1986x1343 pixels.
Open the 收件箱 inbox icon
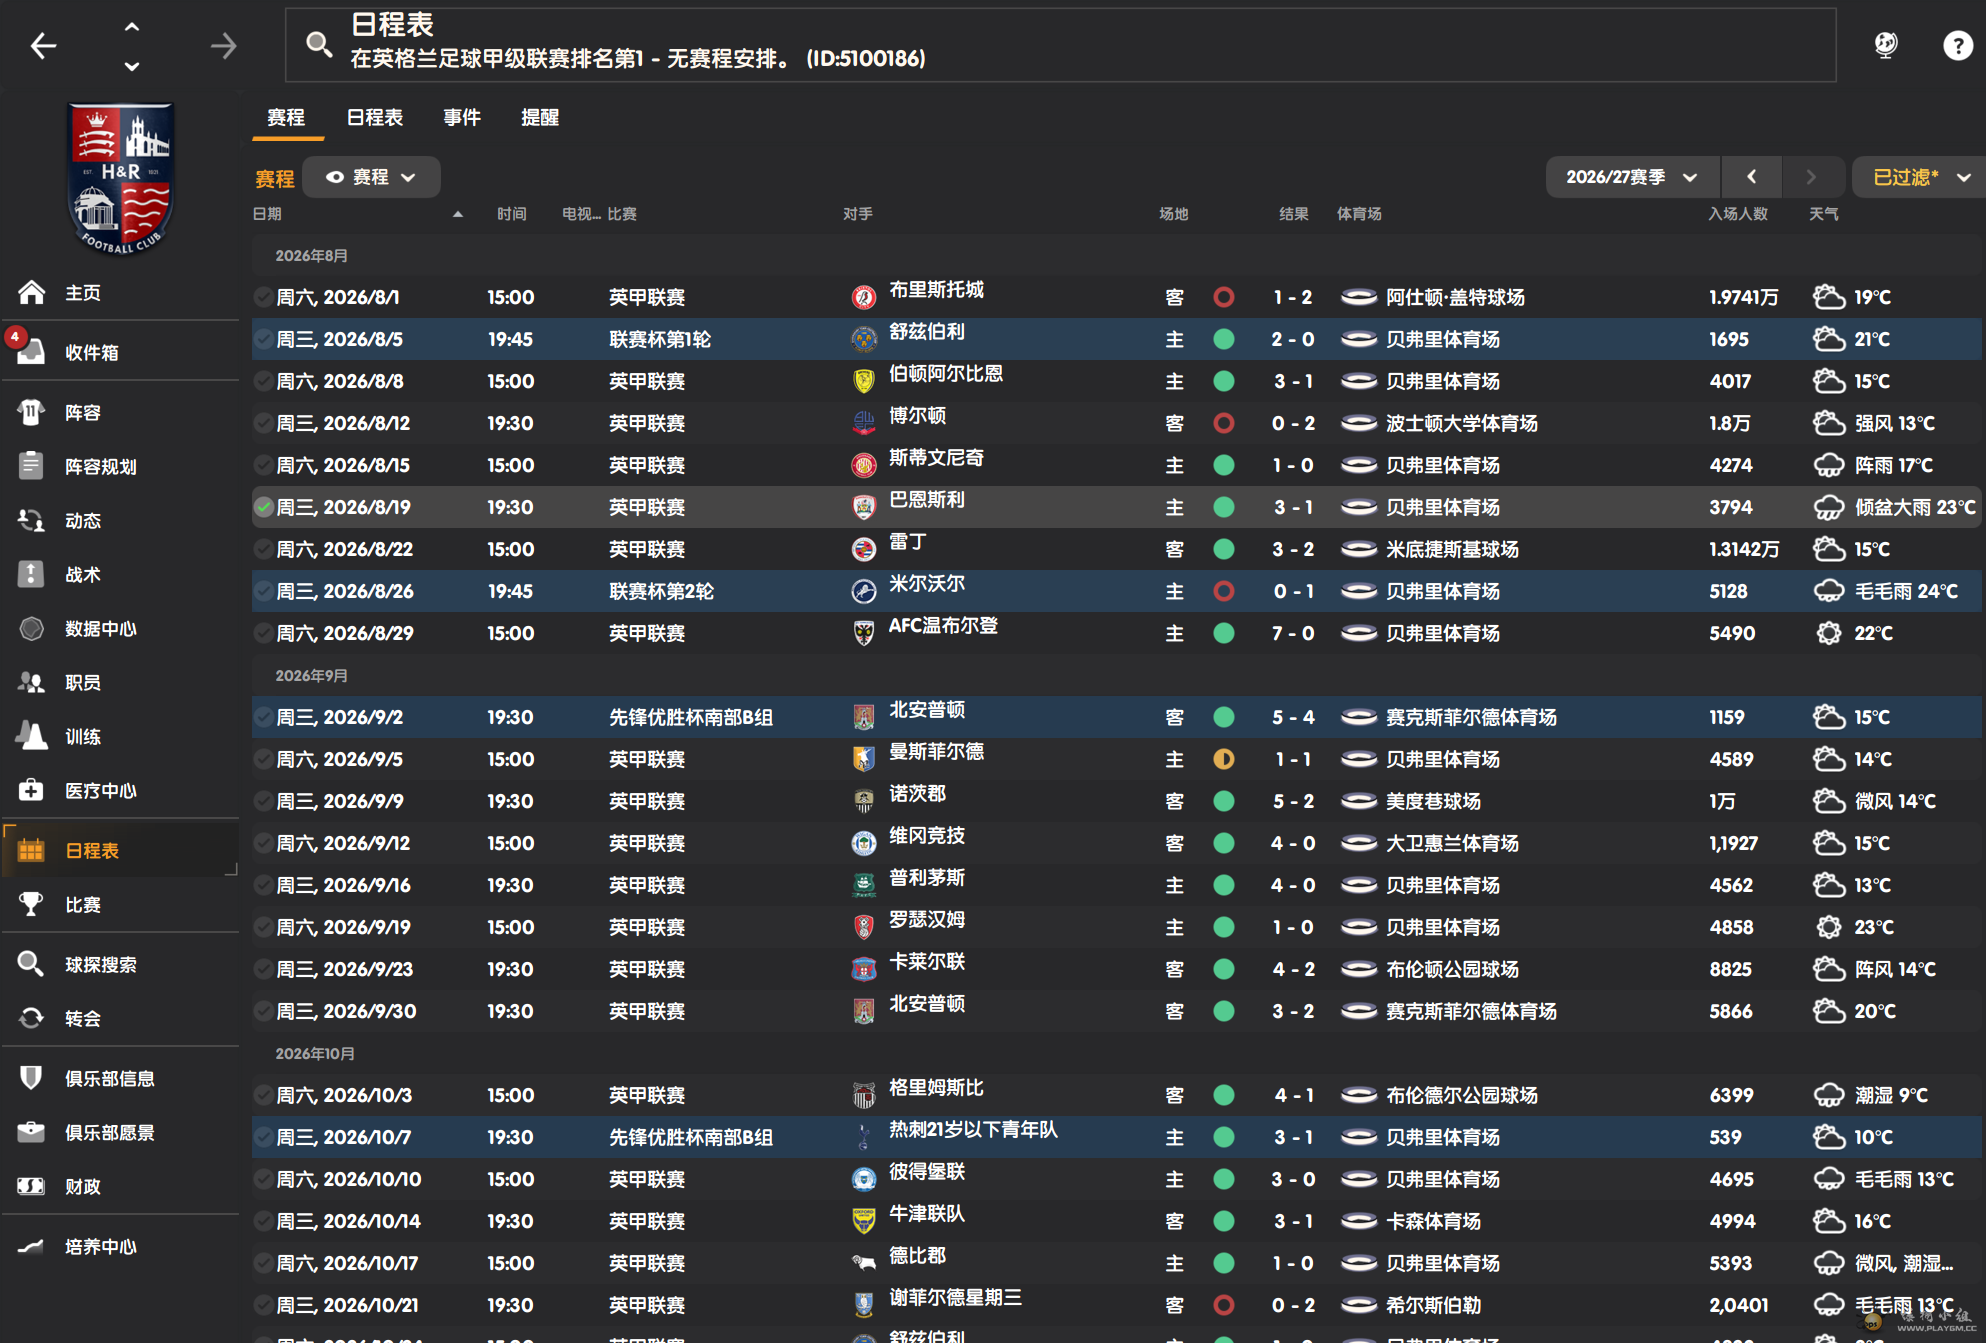pyautogui.click(x=32, y=352)
